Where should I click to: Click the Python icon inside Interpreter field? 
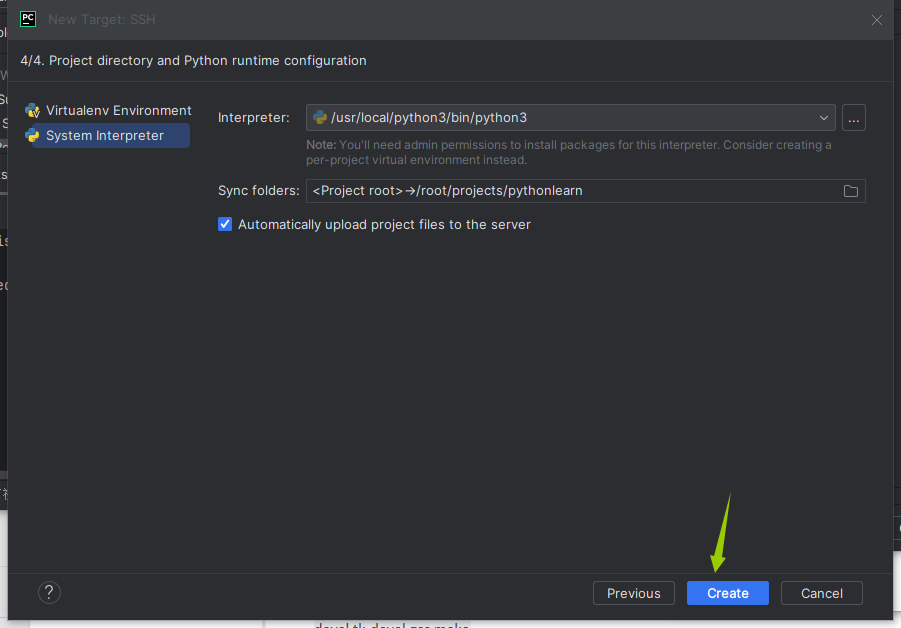pos(320,118)
